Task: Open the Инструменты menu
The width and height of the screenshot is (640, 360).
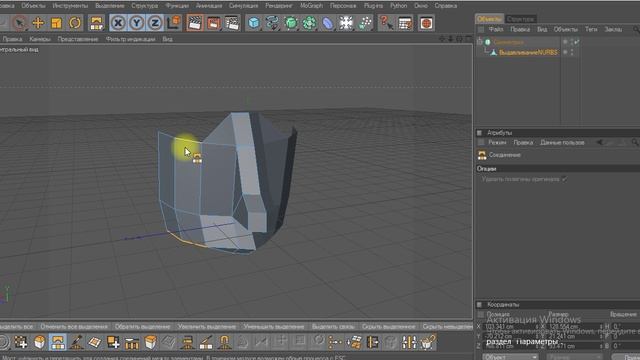Action: 70,6
